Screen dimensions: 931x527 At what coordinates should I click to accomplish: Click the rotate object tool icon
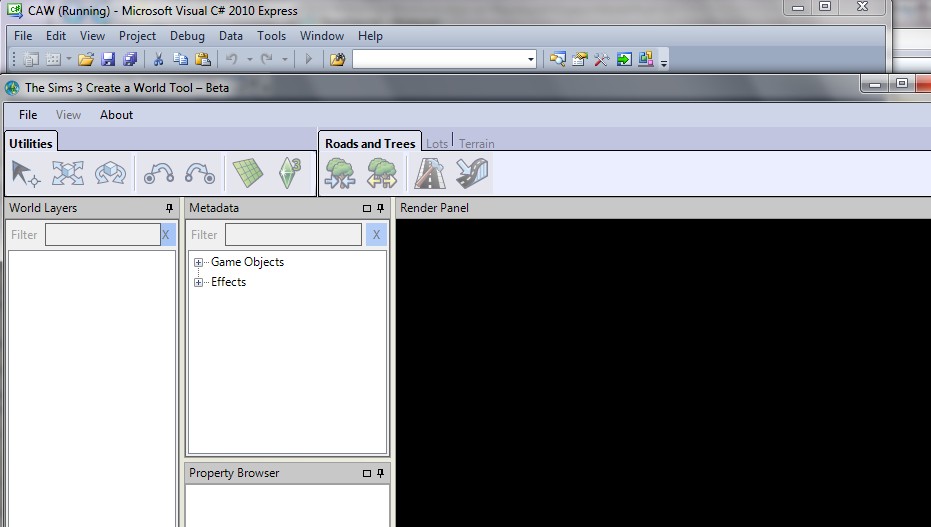click(x=110, y=174)
